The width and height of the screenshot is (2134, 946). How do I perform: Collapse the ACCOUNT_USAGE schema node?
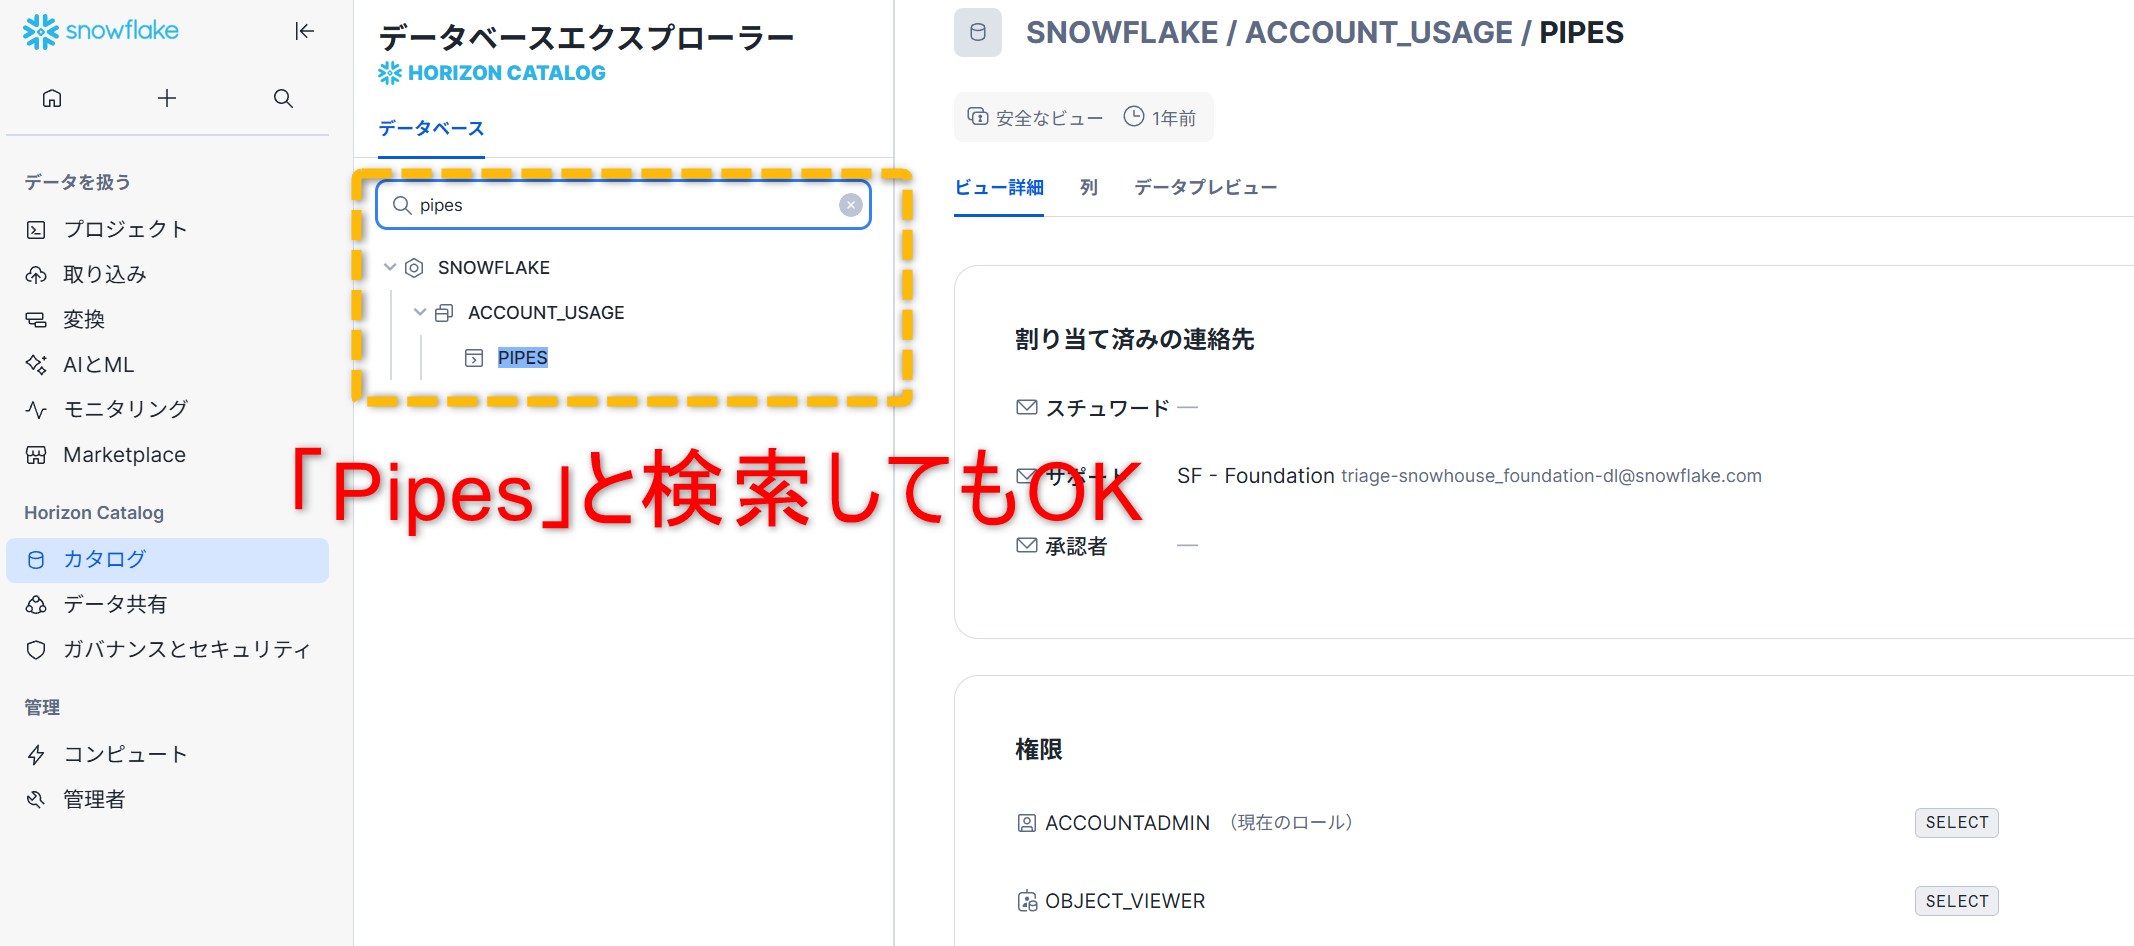pos(420,312)
